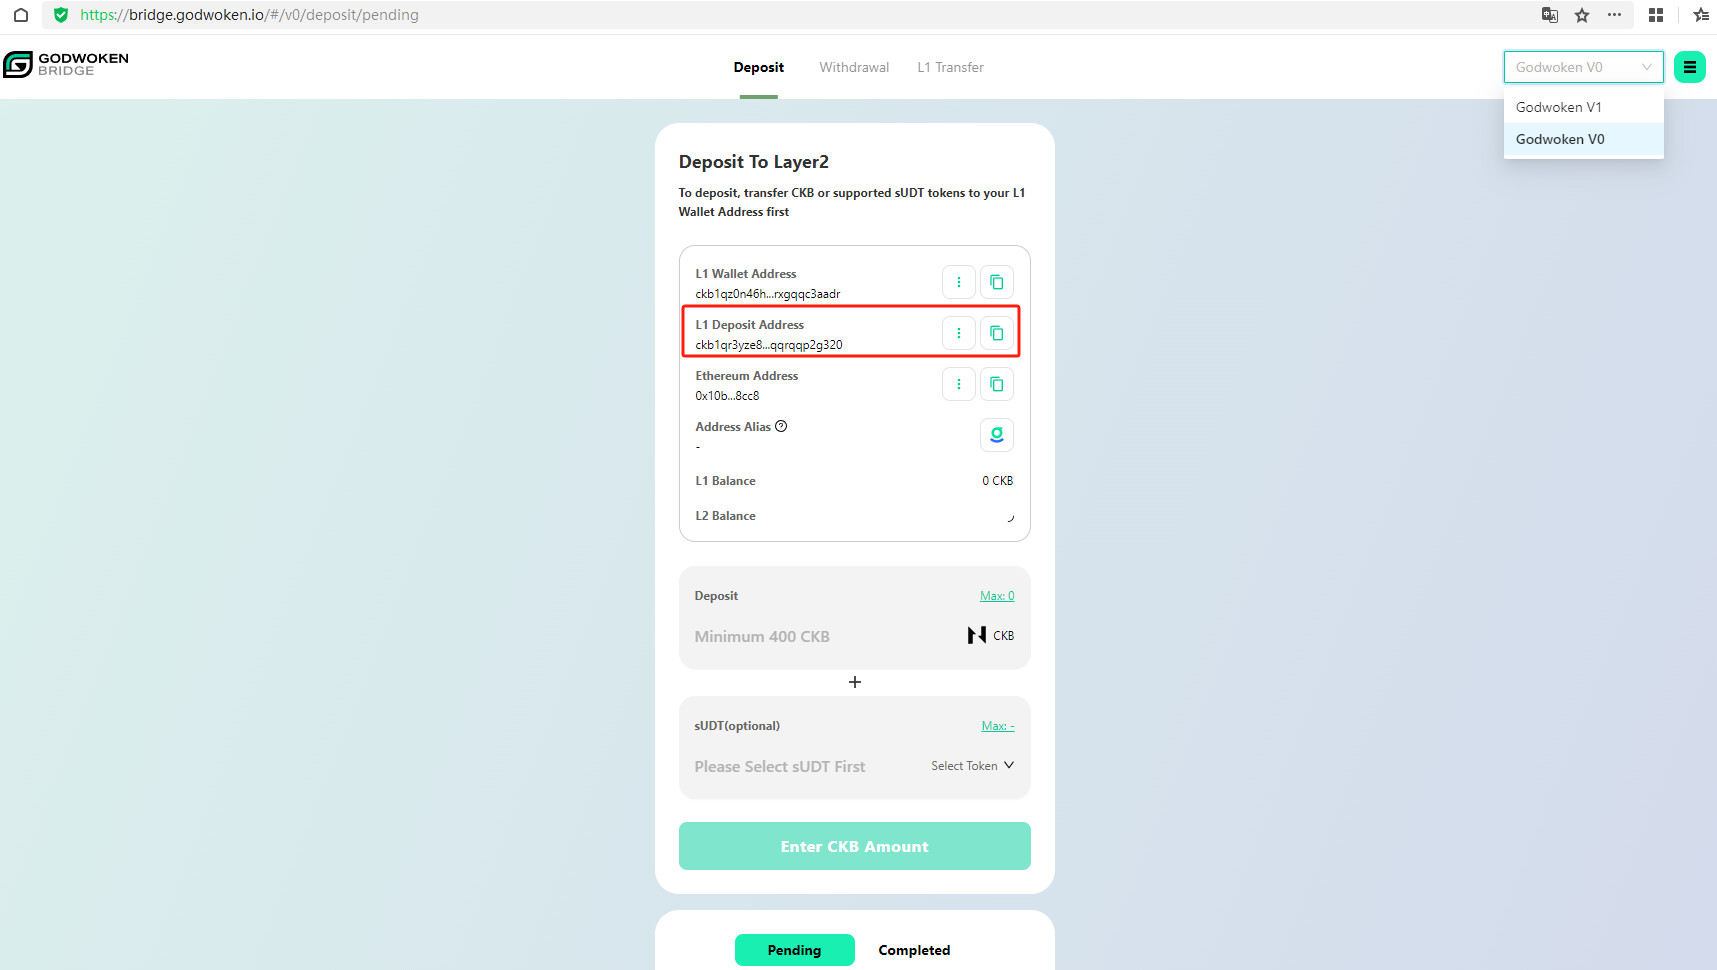Choose Godwoken V1 from network list
The width and height of the screenshot is (1717, 970).
click(1558, 107)
